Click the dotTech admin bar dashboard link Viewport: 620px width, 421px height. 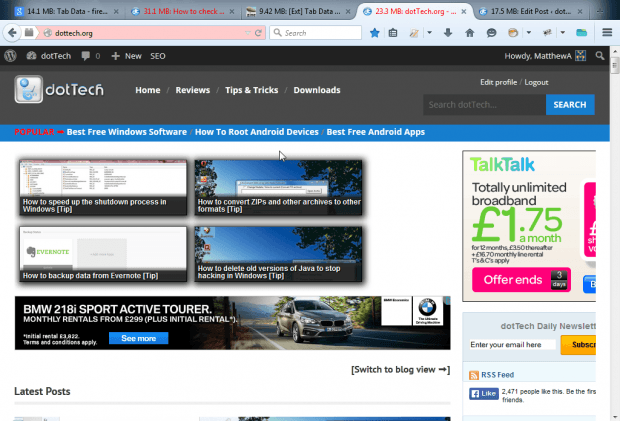point(49,56)
